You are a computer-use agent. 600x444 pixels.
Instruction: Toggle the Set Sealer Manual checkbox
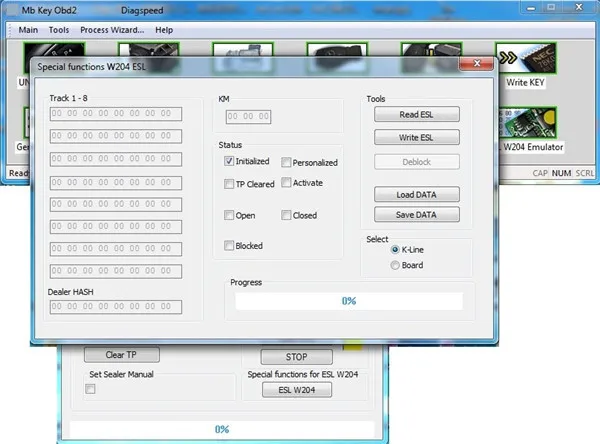click(x=90, y=389)
